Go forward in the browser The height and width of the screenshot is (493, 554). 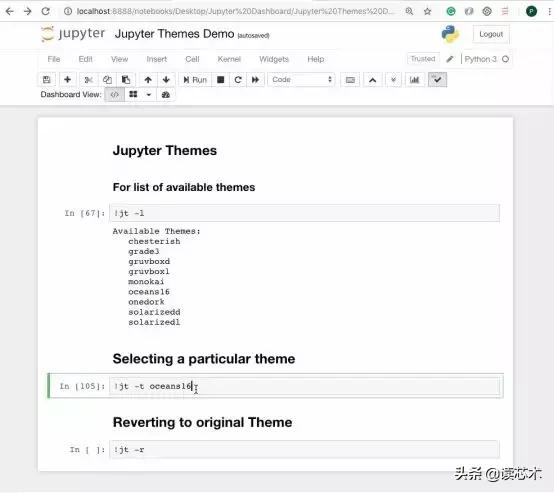(x=28, y=11)
